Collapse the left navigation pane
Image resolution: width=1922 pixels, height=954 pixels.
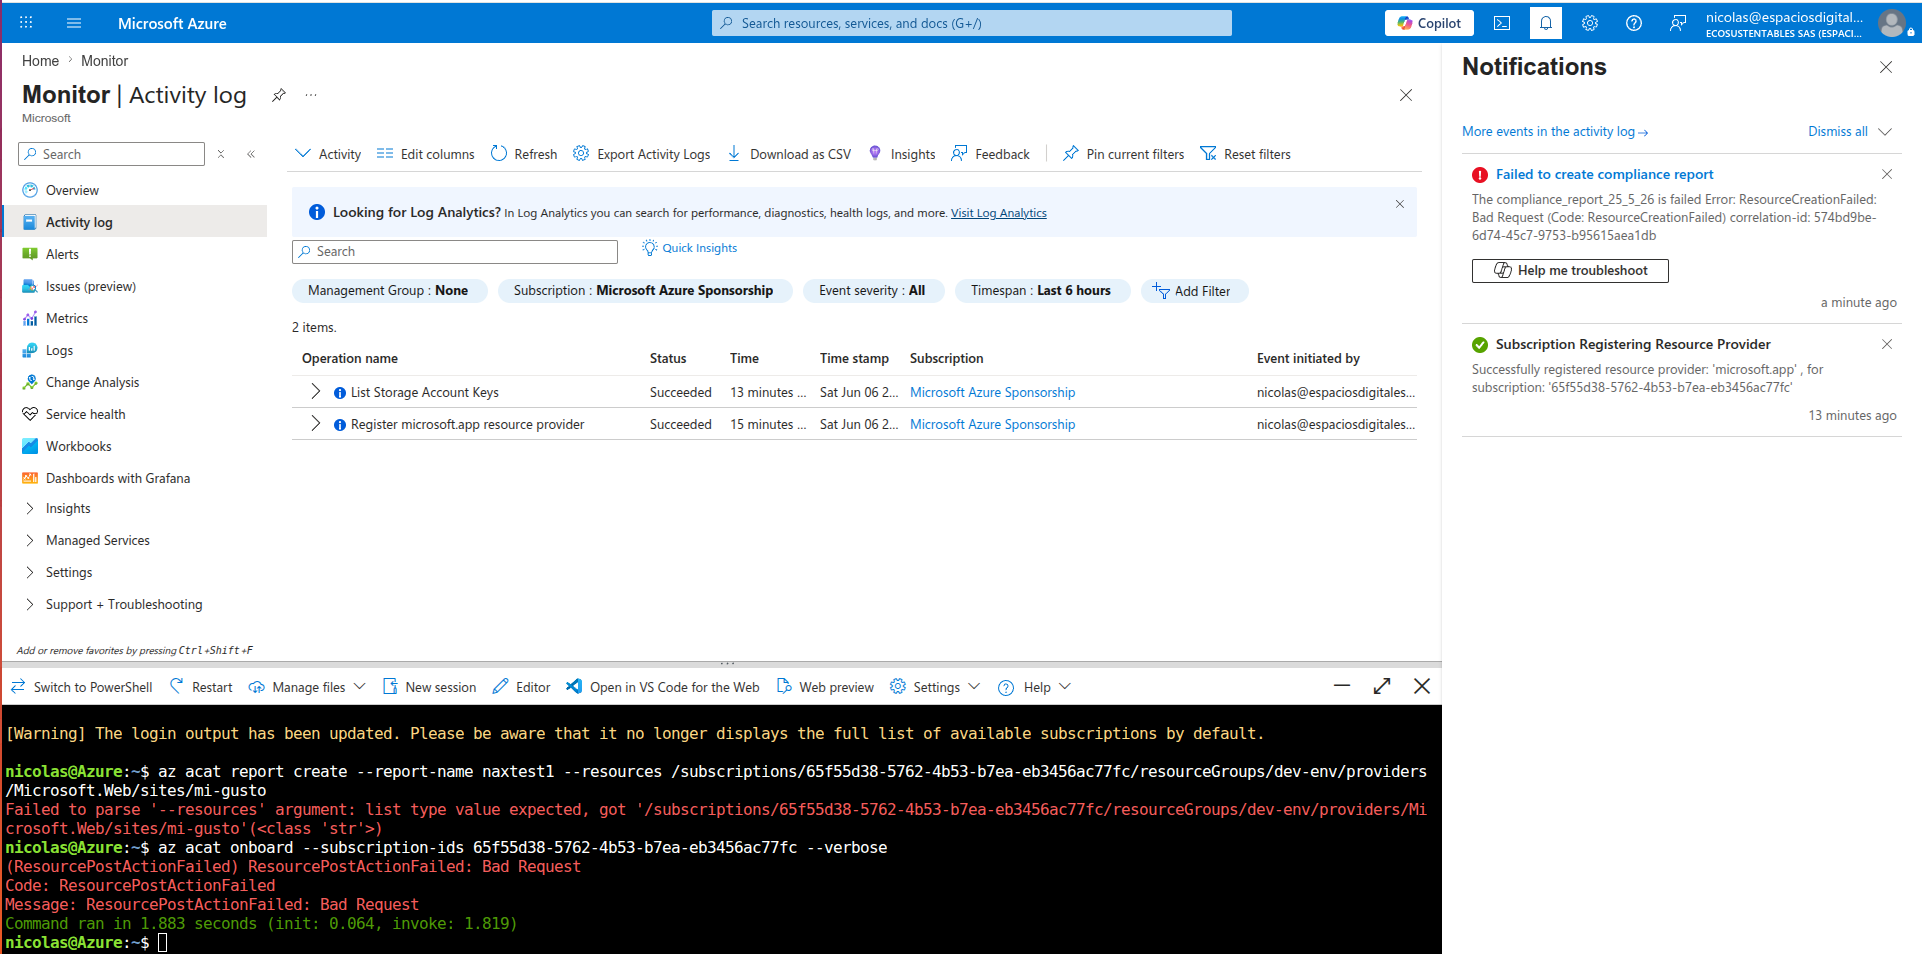click(251, 154)
